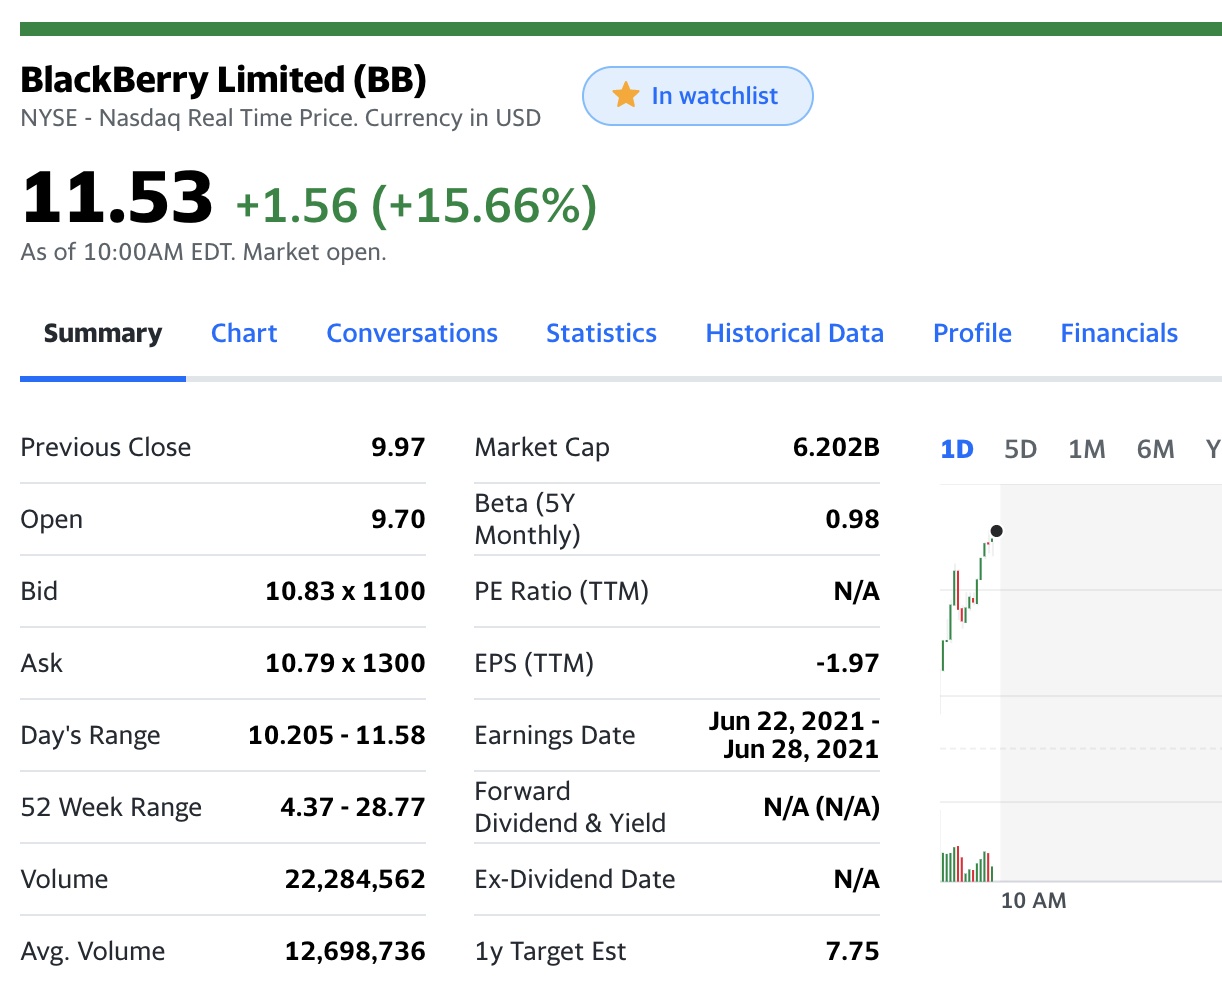This screenshot has width=1222, height=1008.
Task: Click the intraday candlestick price chart
Action: 968,600
